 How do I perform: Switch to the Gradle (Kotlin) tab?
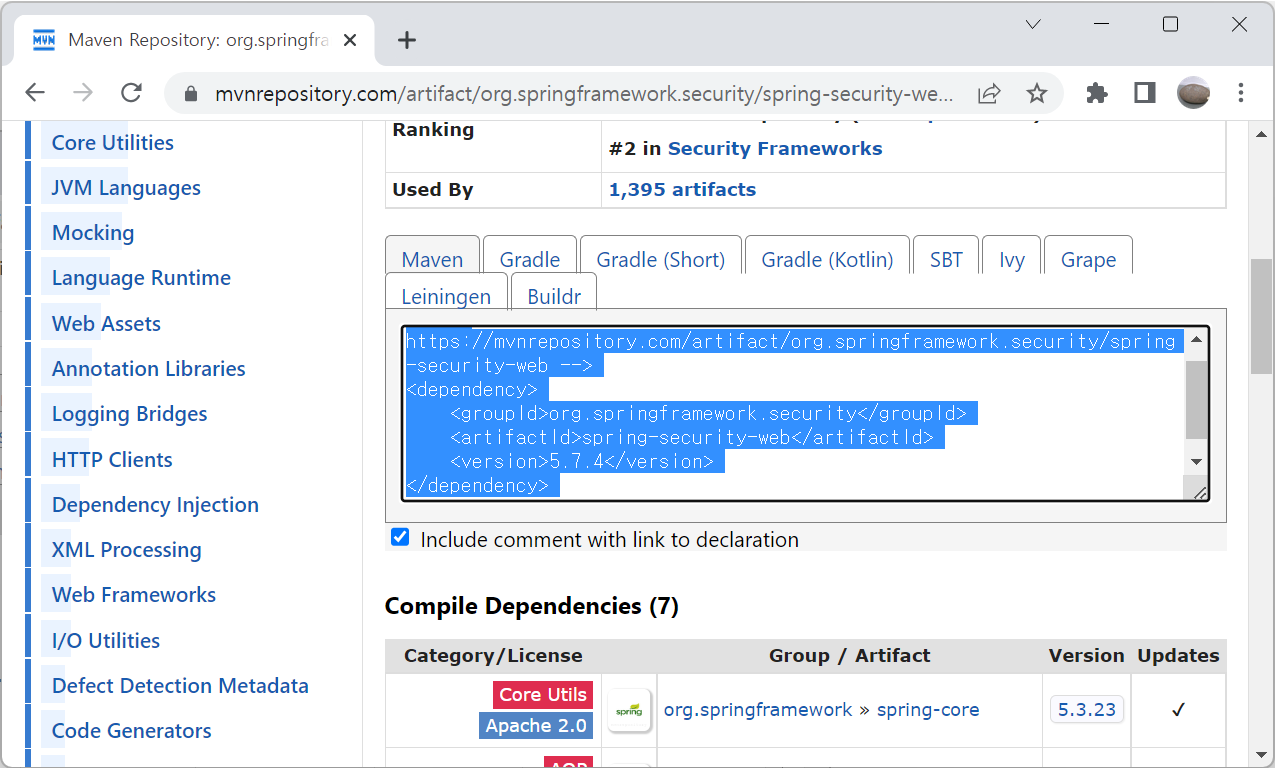click(x=827, y=260)
